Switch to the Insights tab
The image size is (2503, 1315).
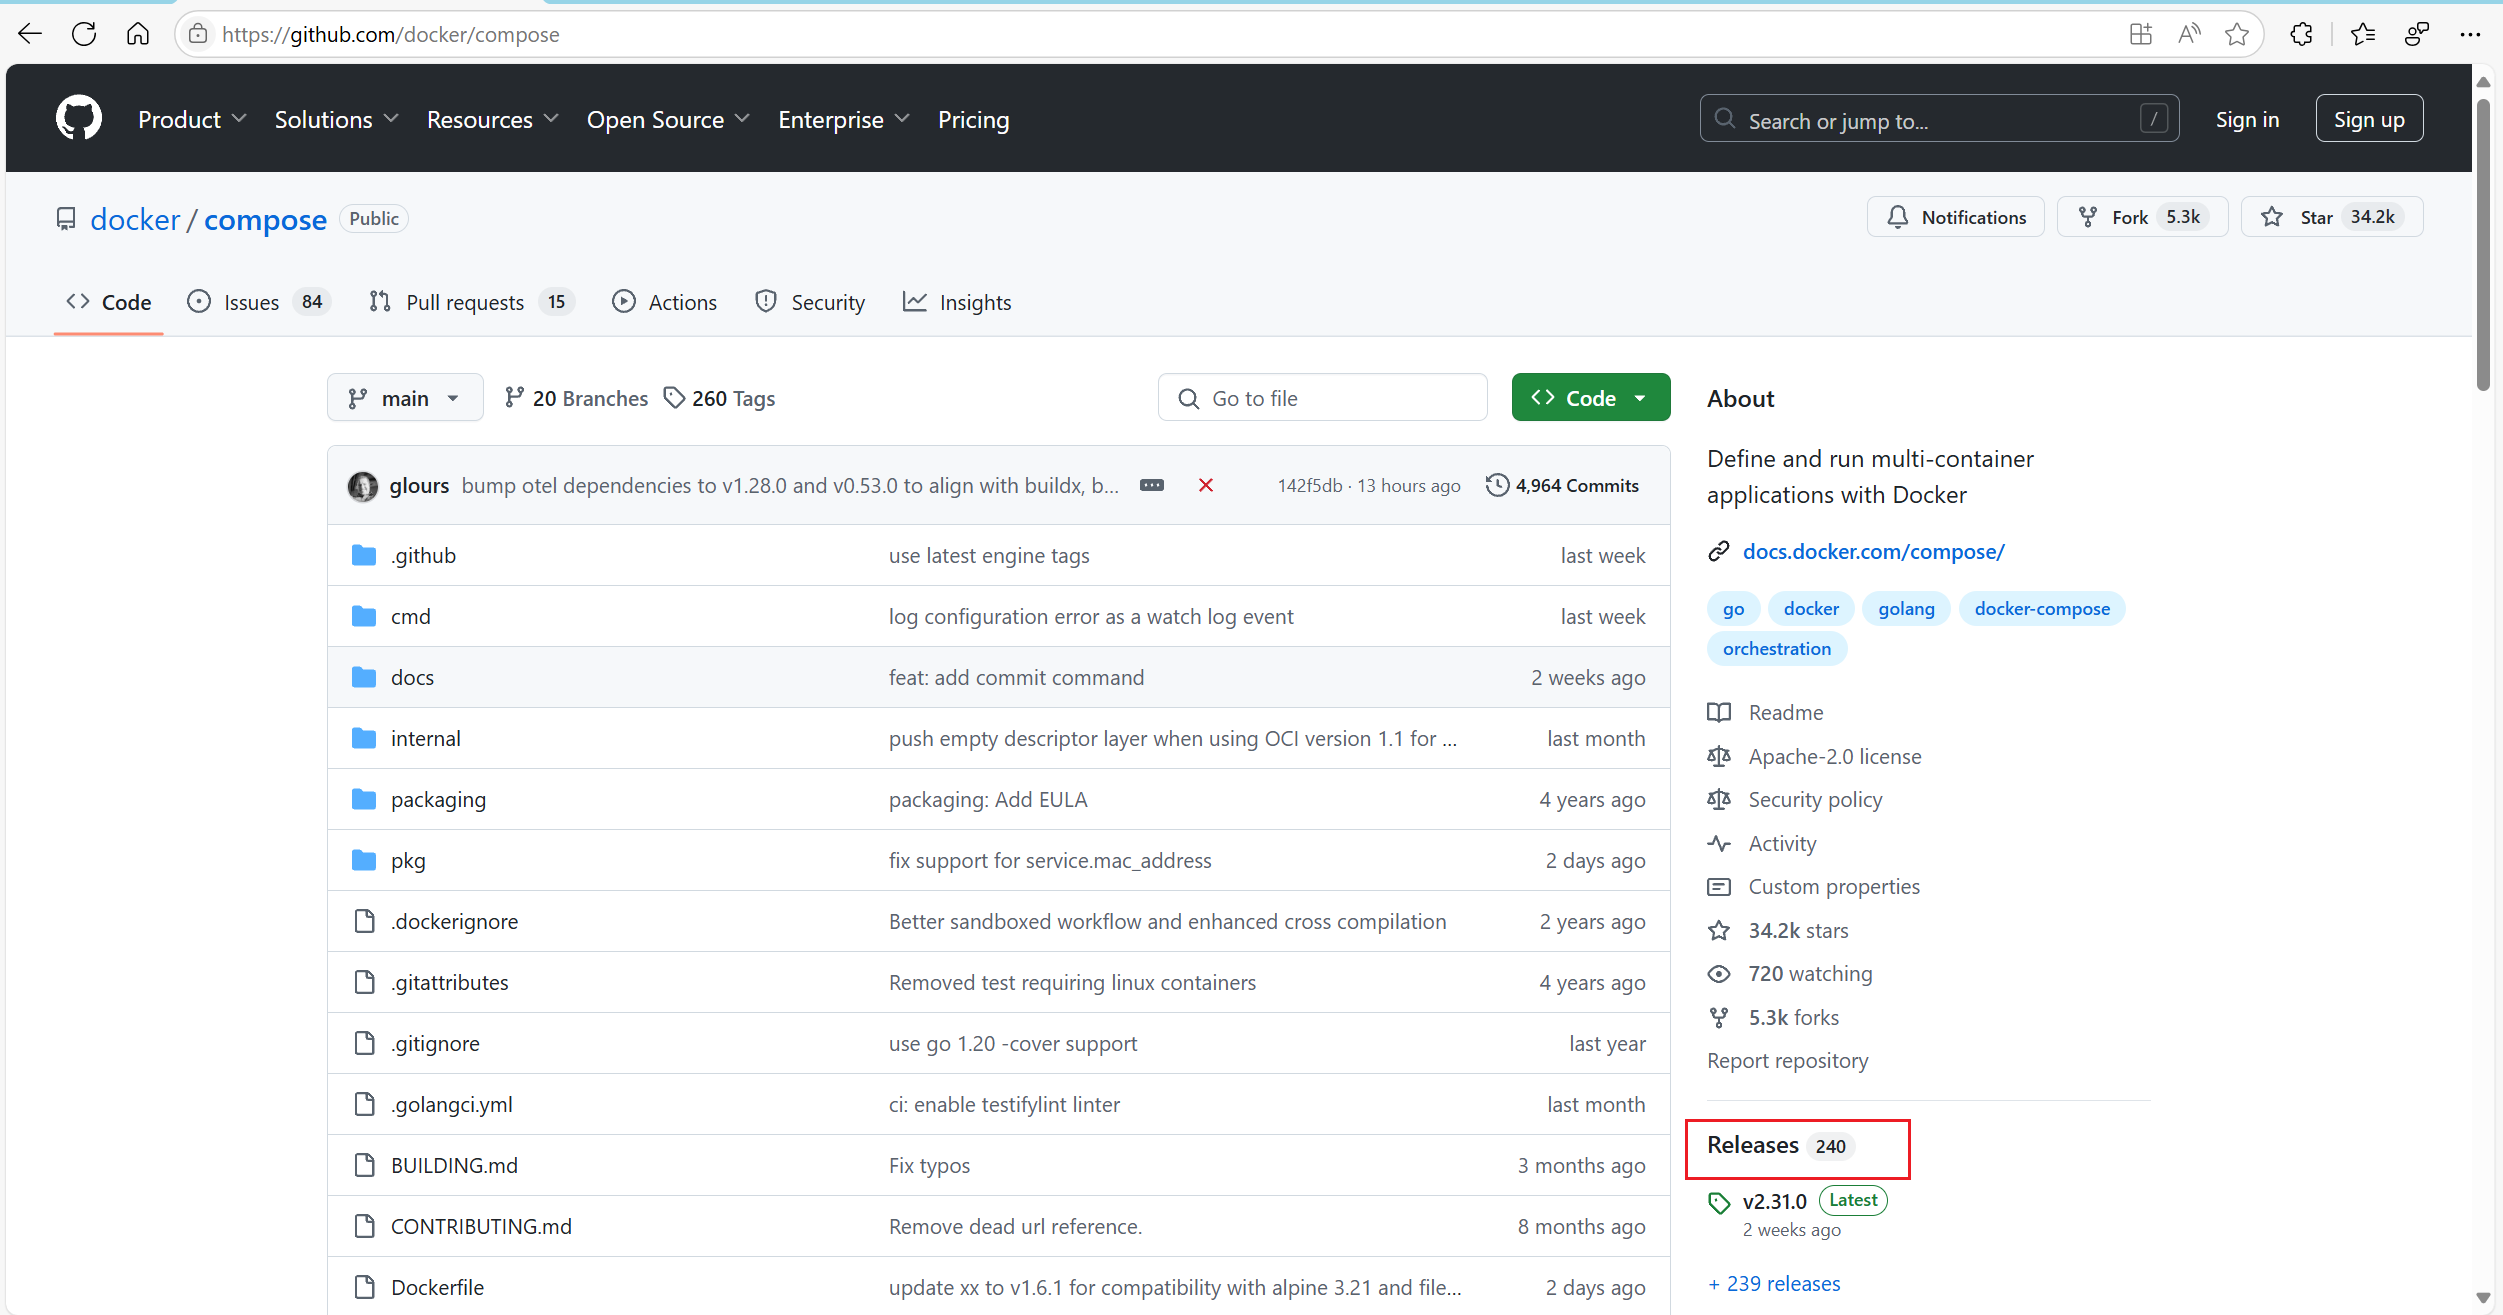(x=957, y=302)
